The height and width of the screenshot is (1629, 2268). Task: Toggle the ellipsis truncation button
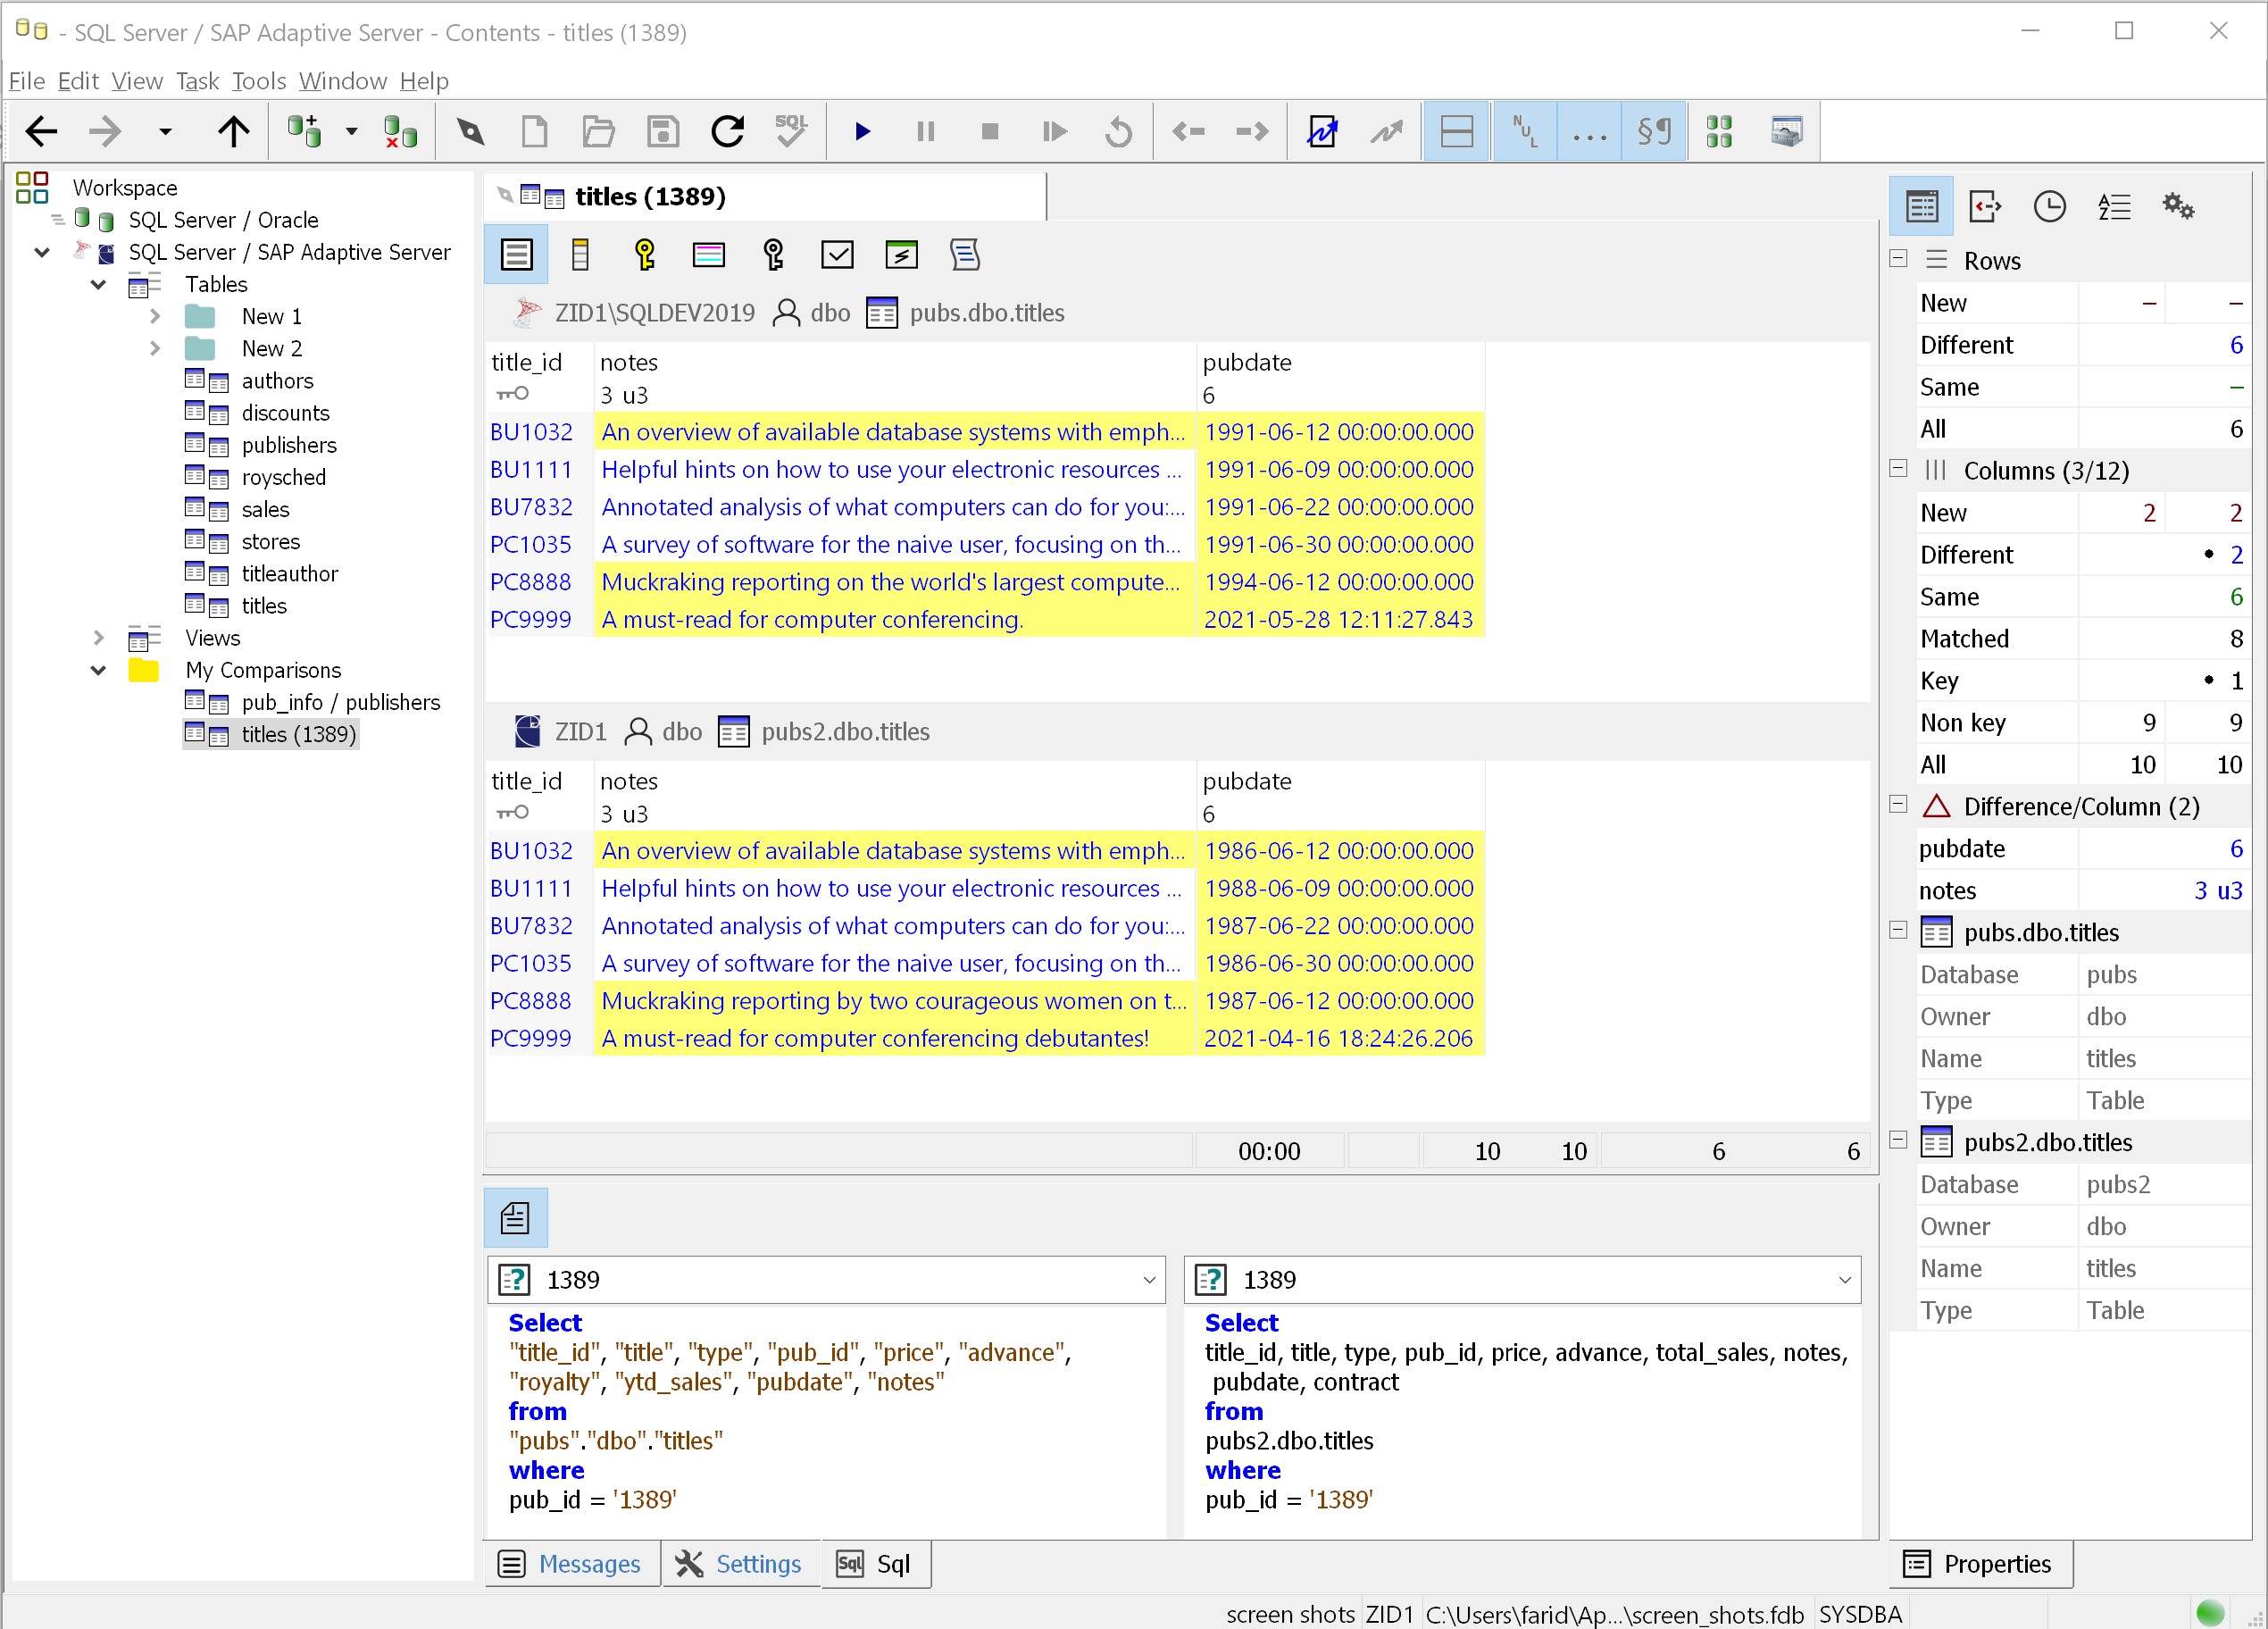[1589, 131]
